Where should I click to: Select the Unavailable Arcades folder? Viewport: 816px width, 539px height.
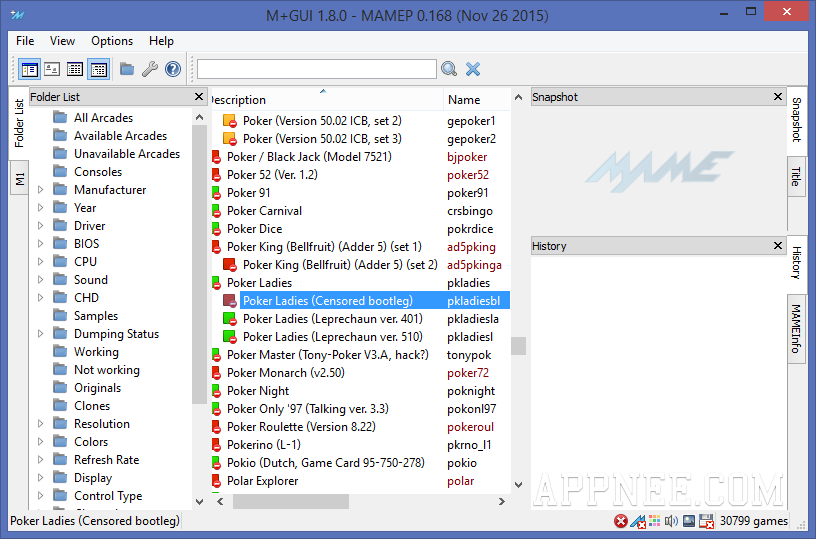(x=126, y=153)
